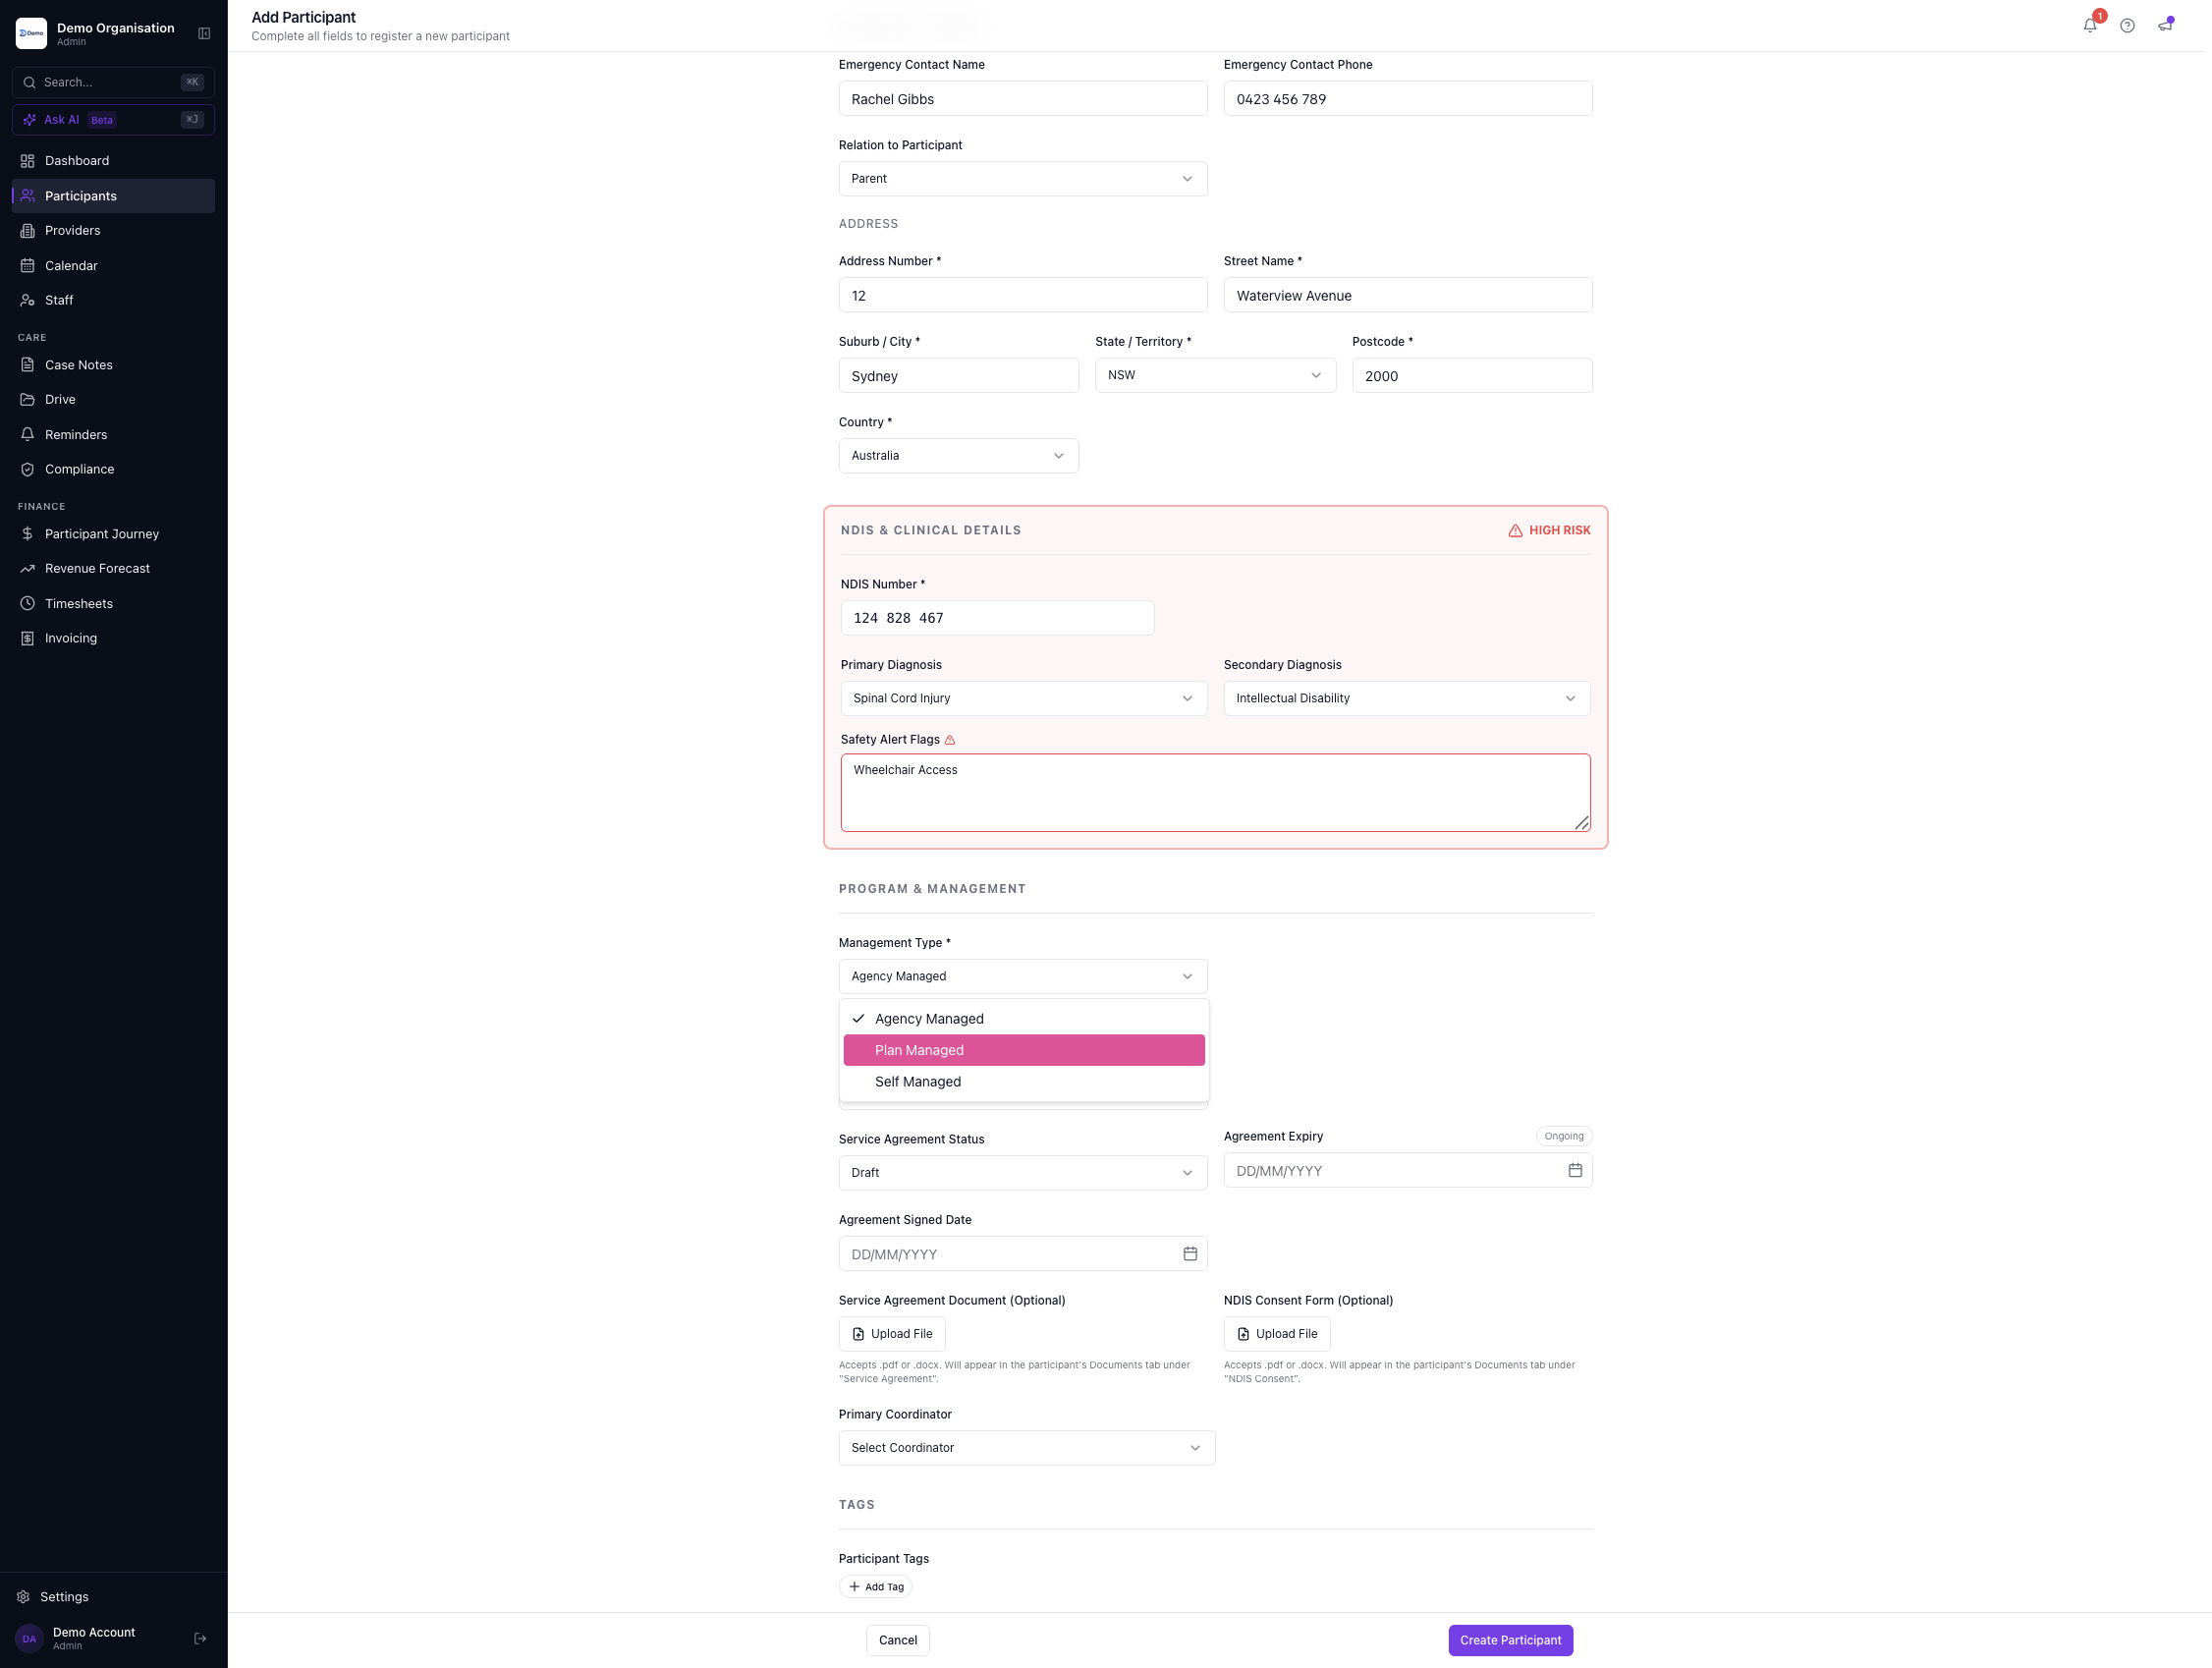
Task: Click the Demo Organisation logo
Action: click(31, 33)
